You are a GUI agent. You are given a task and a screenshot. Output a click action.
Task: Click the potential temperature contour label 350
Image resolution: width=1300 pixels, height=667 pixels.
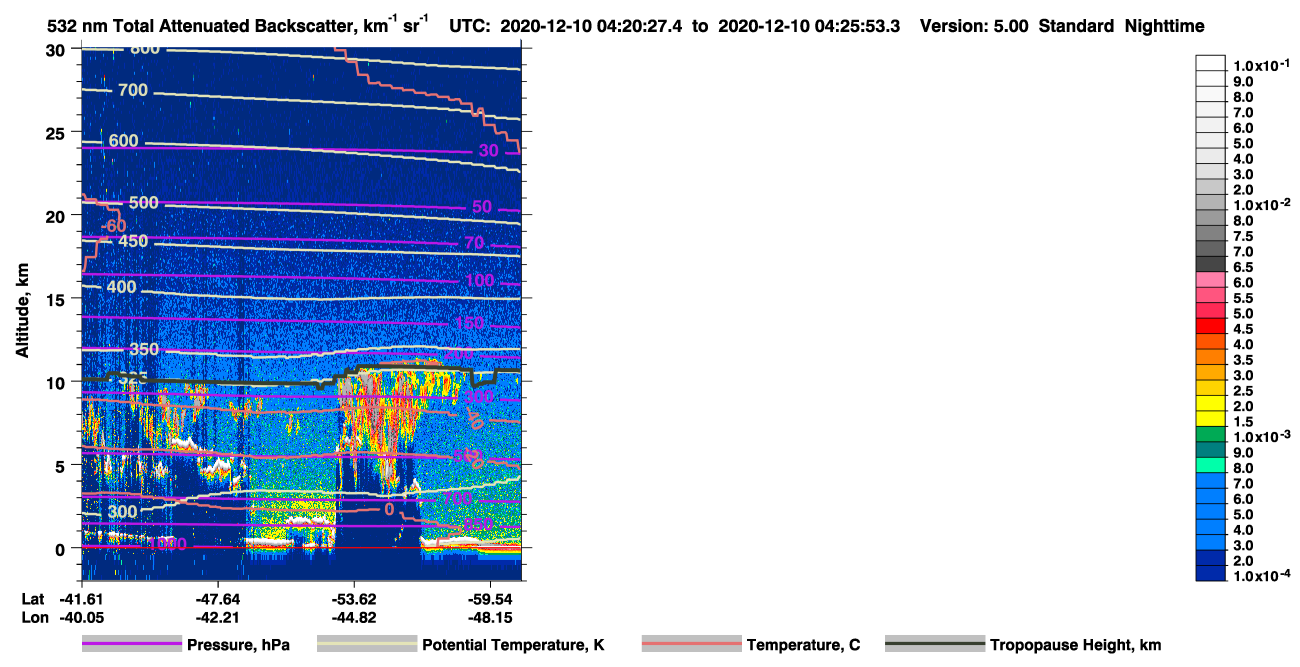point(144,349)
